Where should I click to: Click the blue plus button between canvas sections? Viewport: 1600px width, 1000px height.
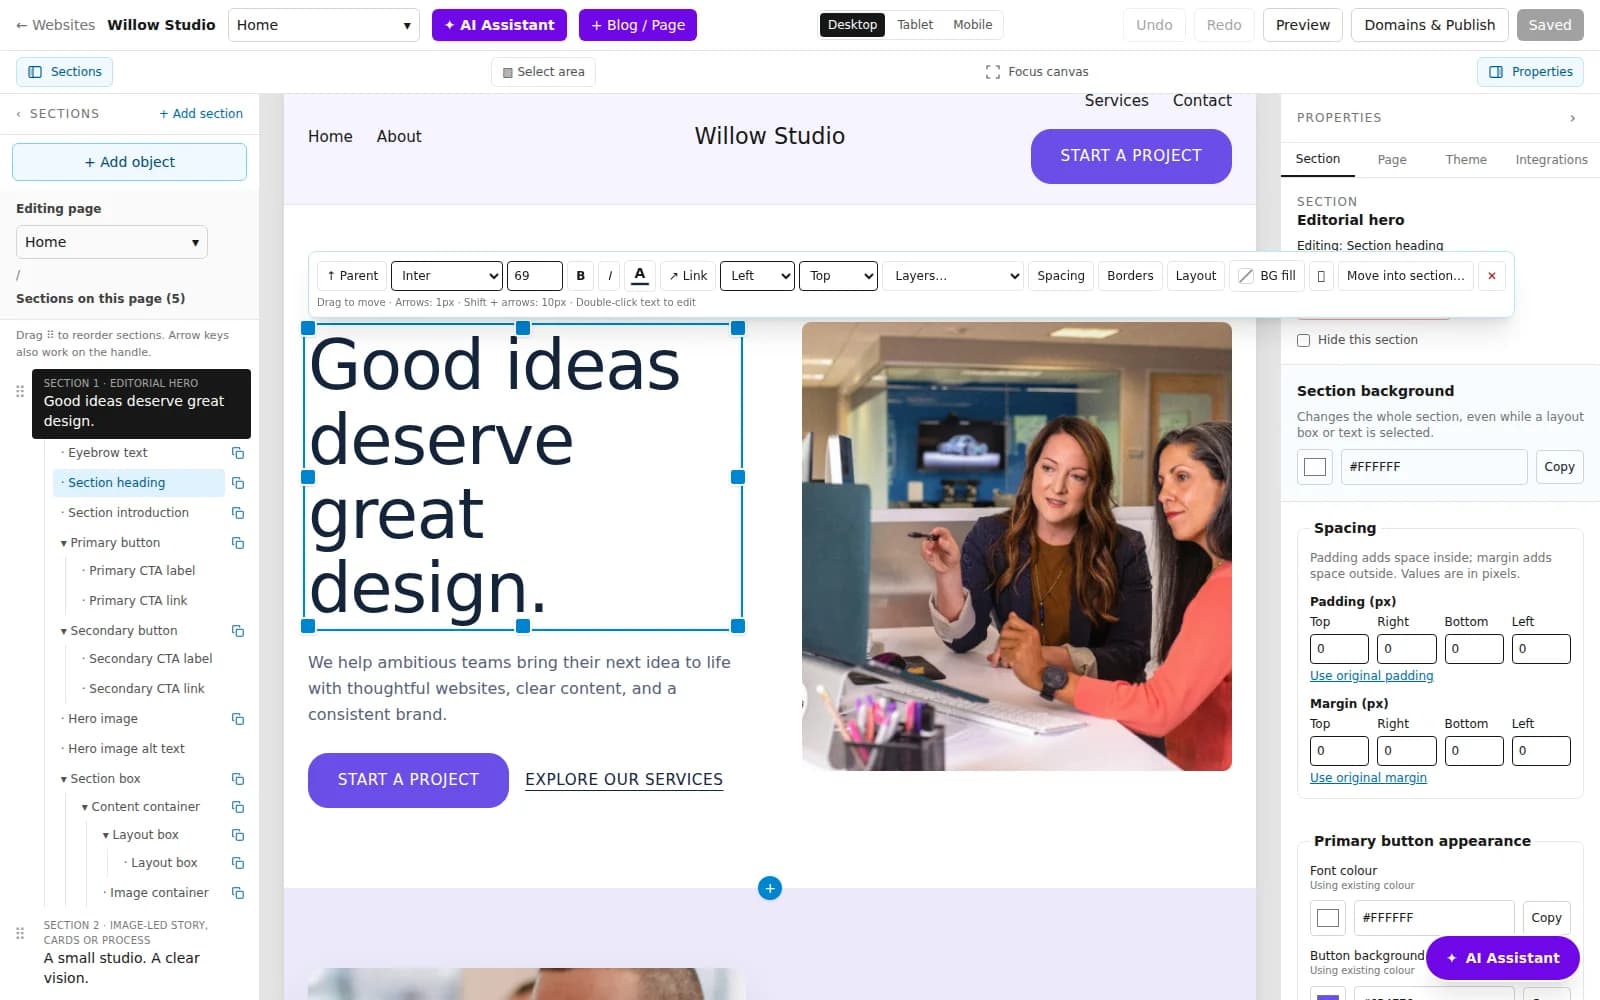(770, 888)
